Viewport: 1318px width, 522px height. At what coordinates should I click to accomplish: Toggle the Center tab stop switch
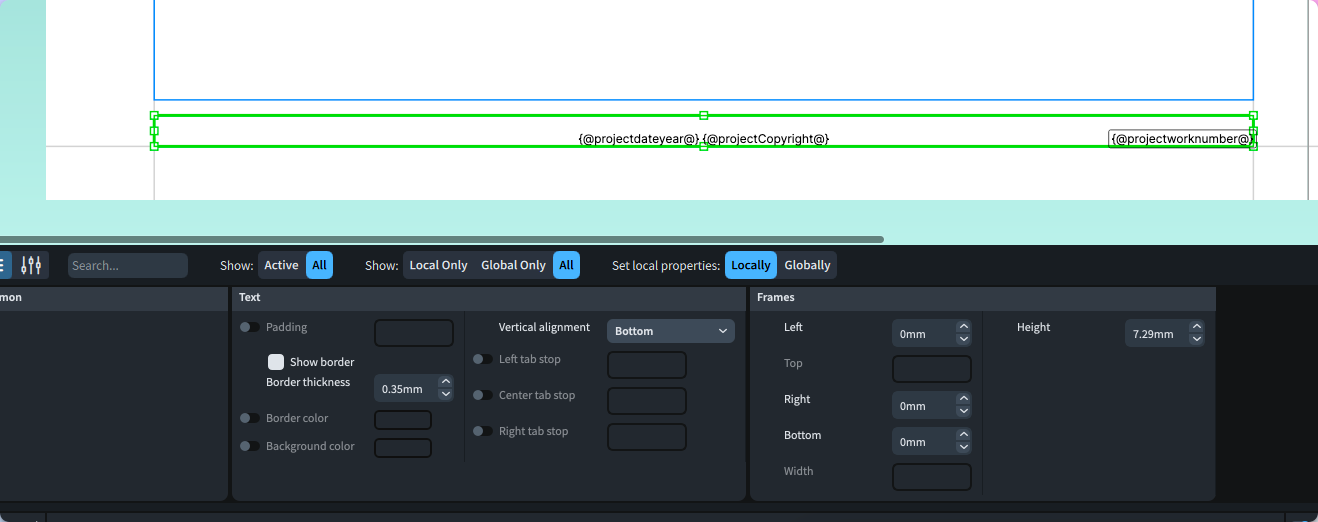coord(483,395)
